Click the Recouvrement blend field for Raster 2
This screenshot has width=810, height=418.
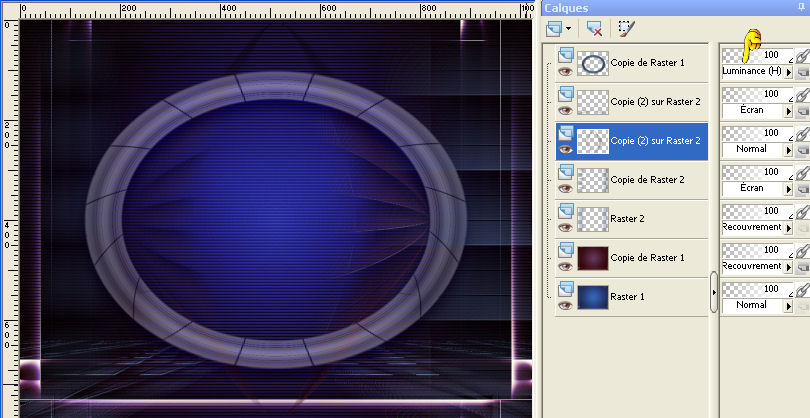click(753, 227)
